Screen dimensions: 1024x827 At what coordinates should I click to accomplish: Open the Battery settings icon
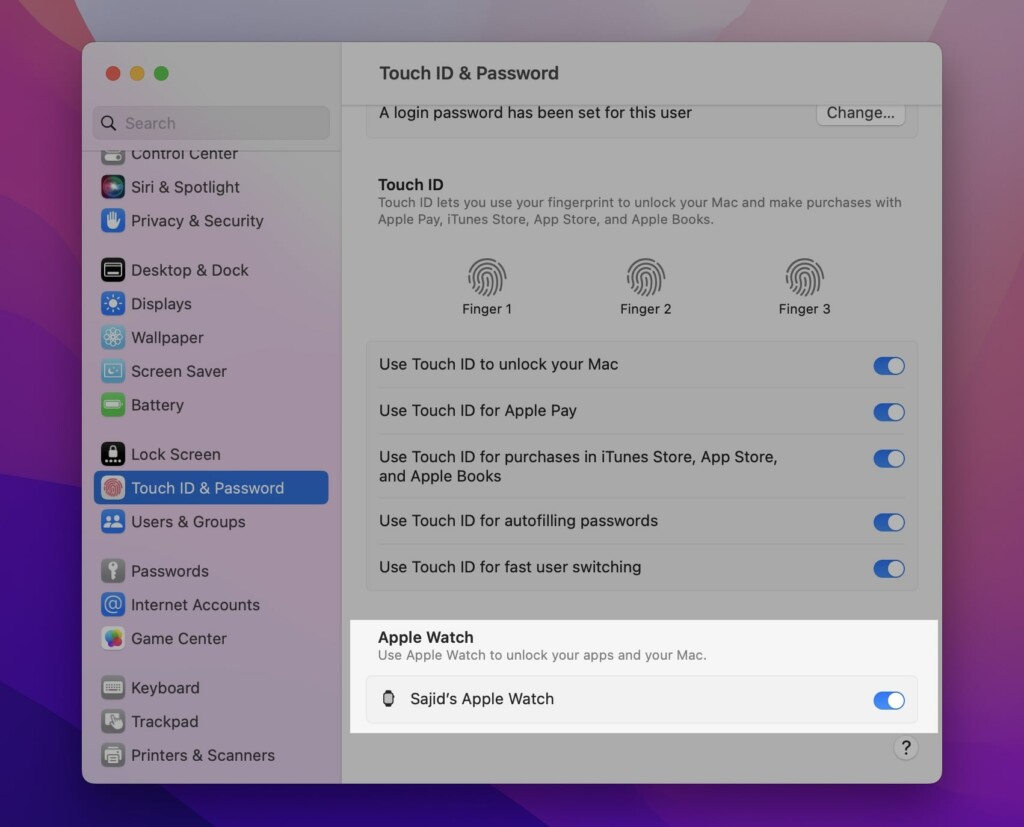click(x=113, y=405)
